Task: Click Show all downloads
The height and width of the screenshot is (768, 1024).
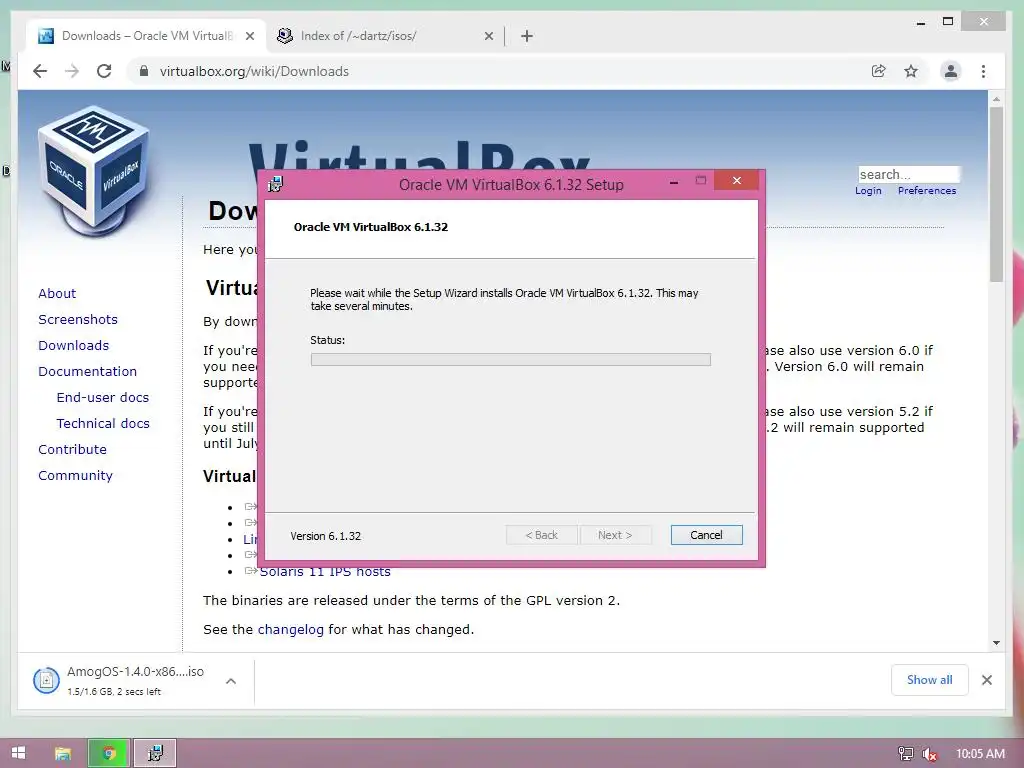Action: 929,680
